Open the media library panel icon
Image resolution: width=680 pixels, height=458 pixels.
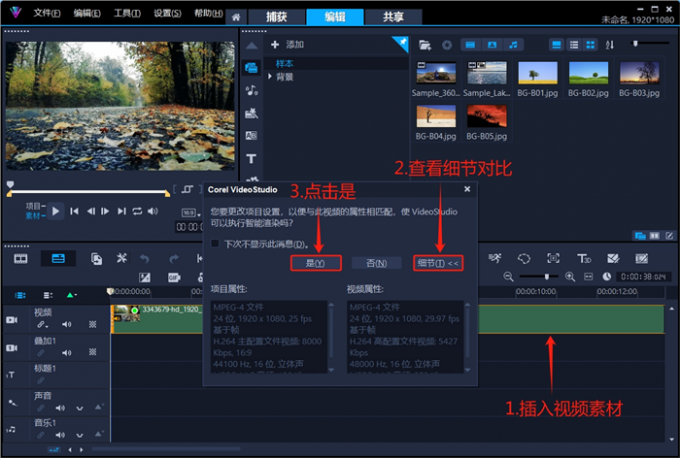point(252,68)
